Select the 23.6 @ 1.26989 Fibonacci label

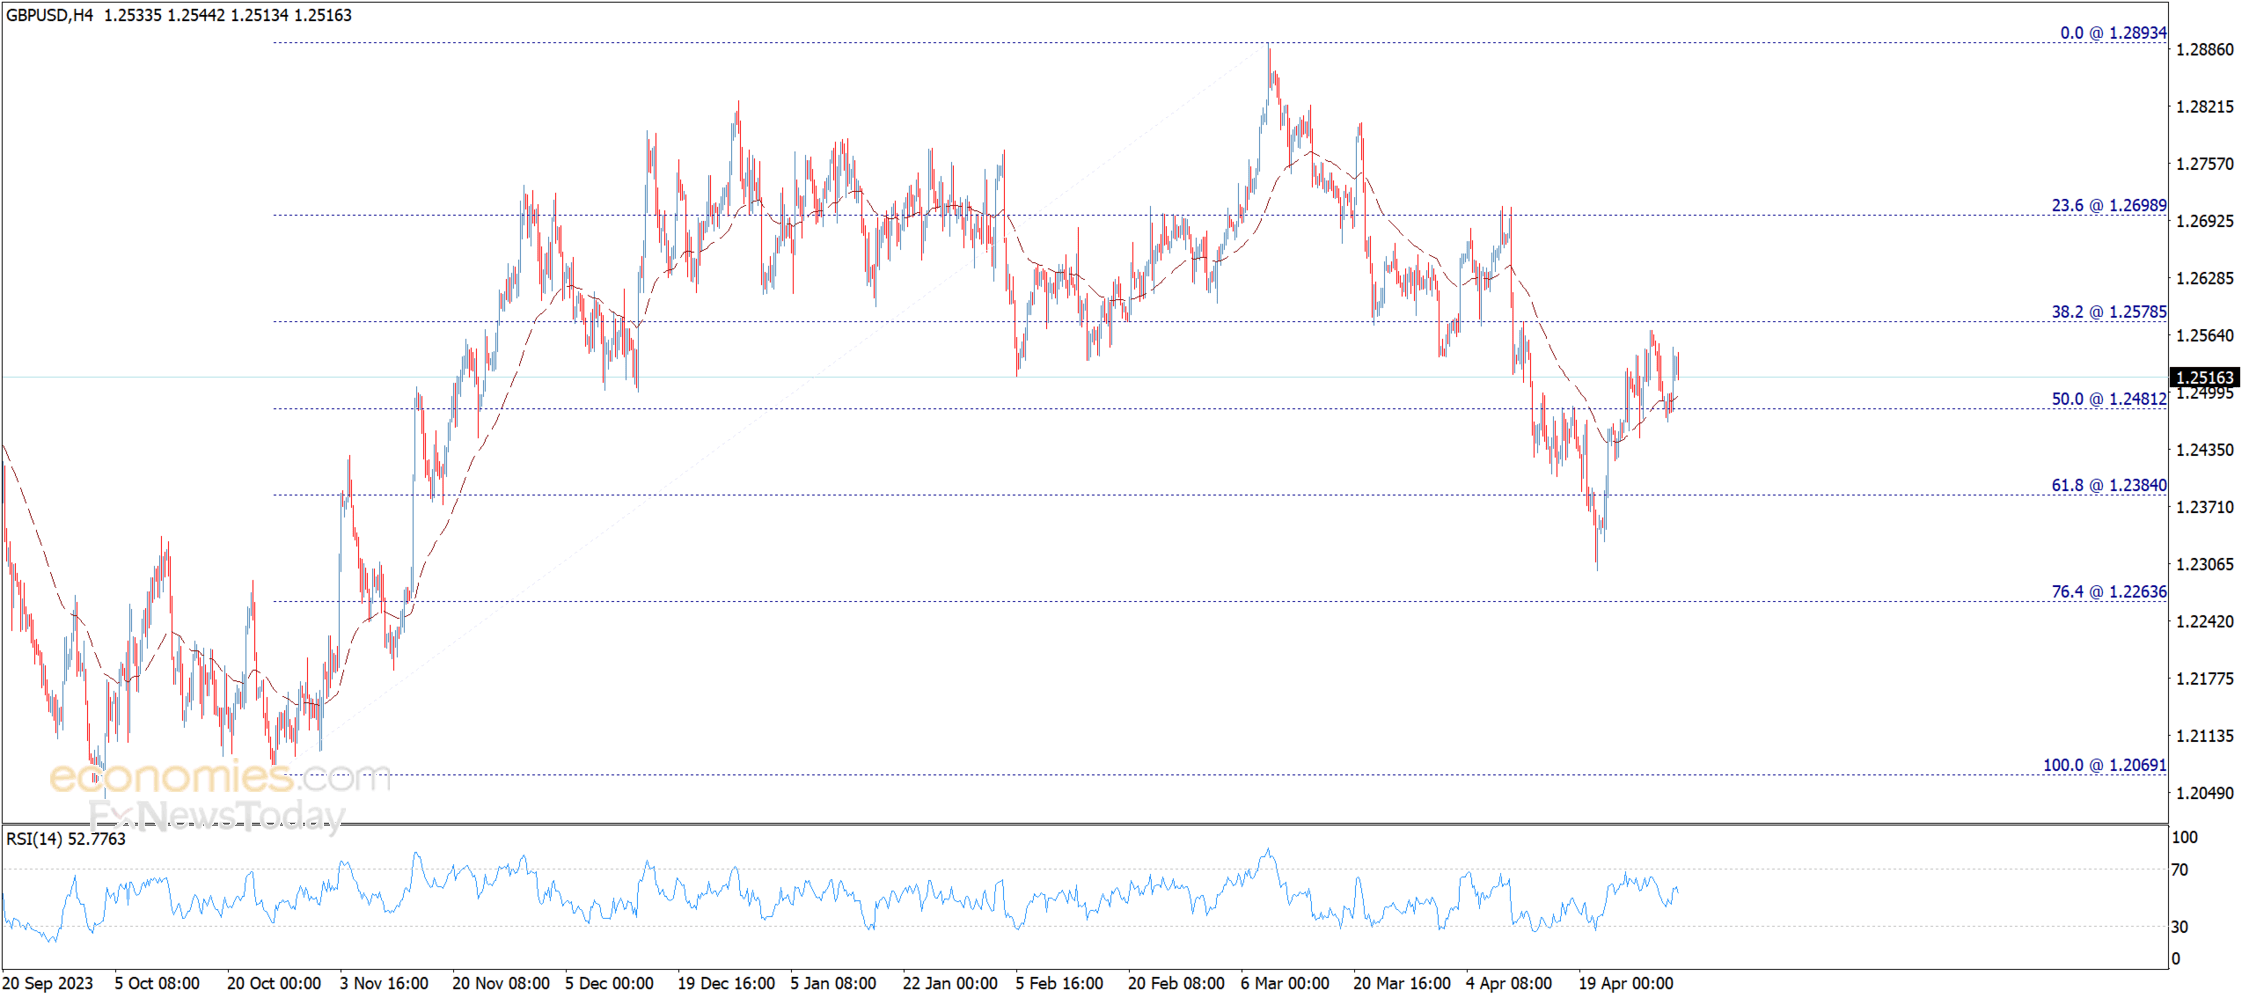coord(2109,205)
